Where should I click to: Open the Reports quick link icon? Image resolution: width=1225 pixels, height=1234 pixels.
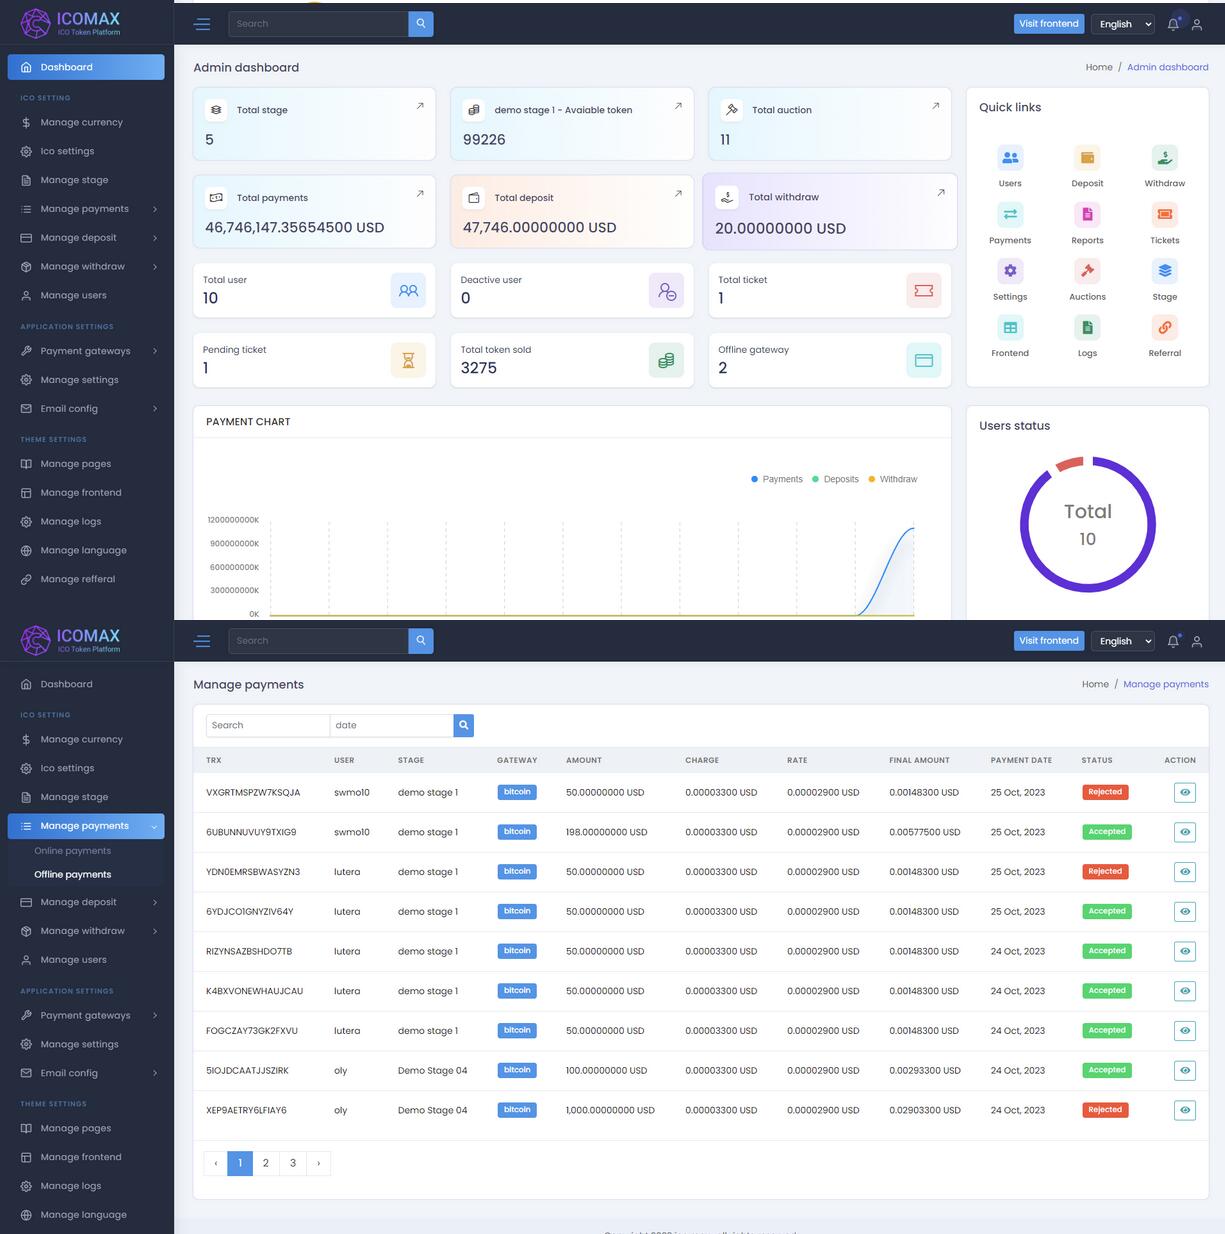coord(1087,215)
